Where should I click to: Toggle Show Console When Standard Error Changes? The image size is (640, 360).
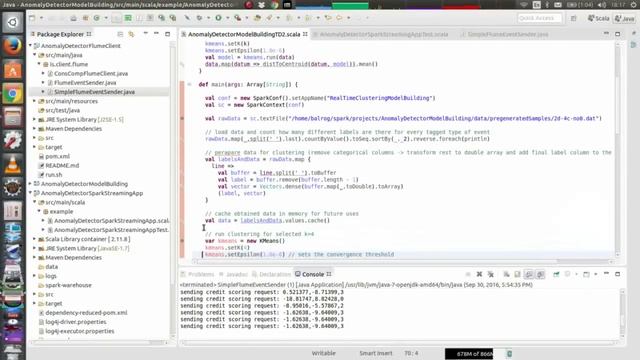540,274
